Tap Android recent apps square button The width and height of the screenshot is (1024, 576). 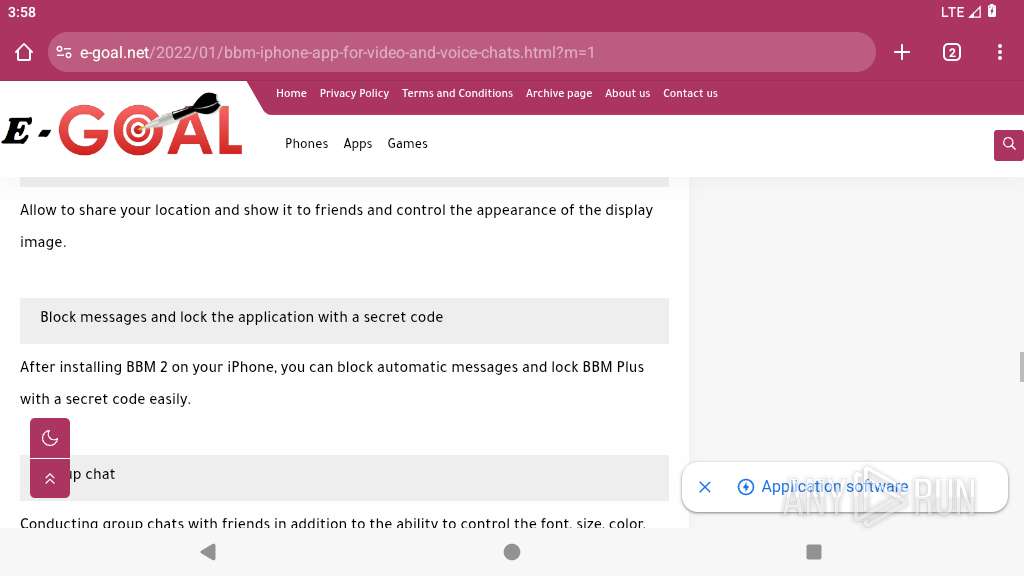pos(814,552)
